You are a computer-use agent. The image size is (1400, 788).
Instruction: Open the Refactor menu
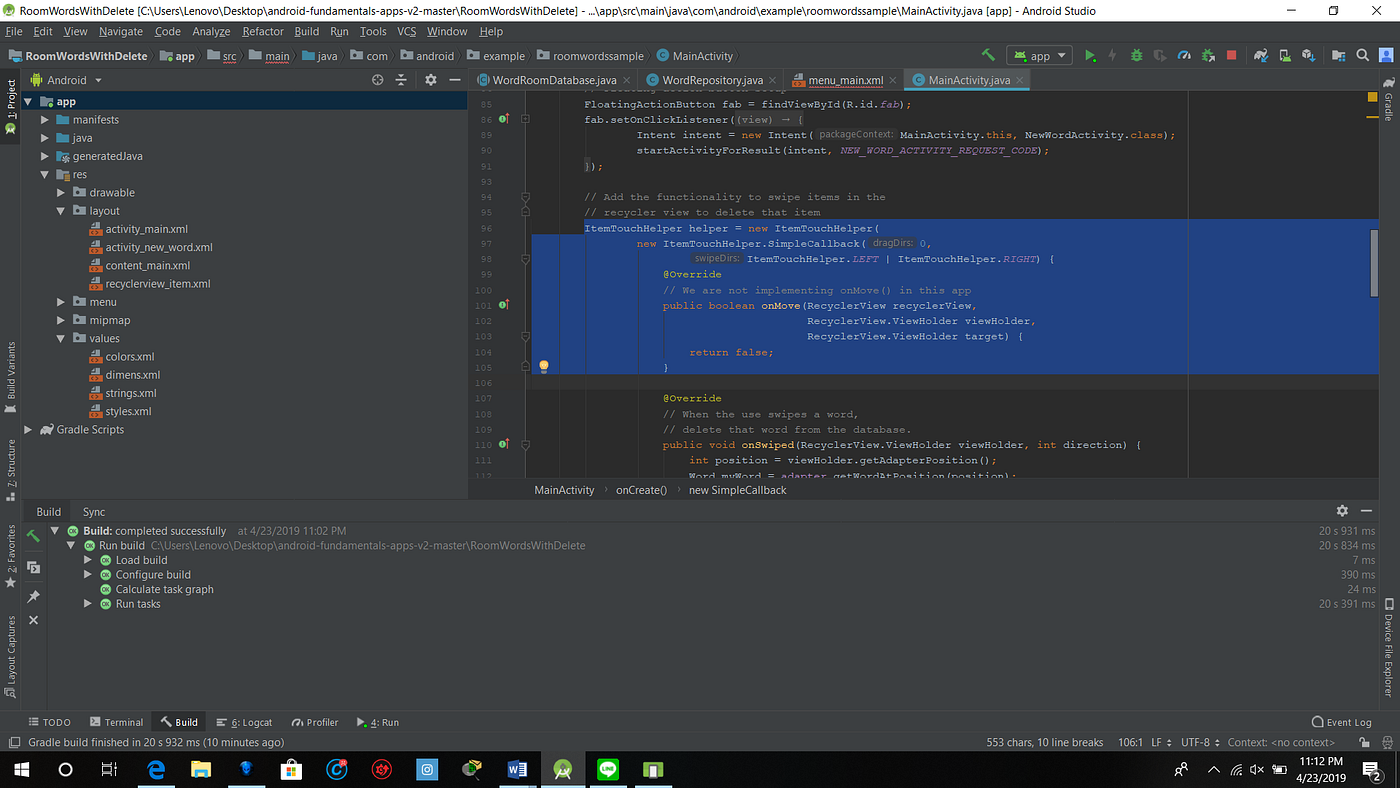(263, 31)
